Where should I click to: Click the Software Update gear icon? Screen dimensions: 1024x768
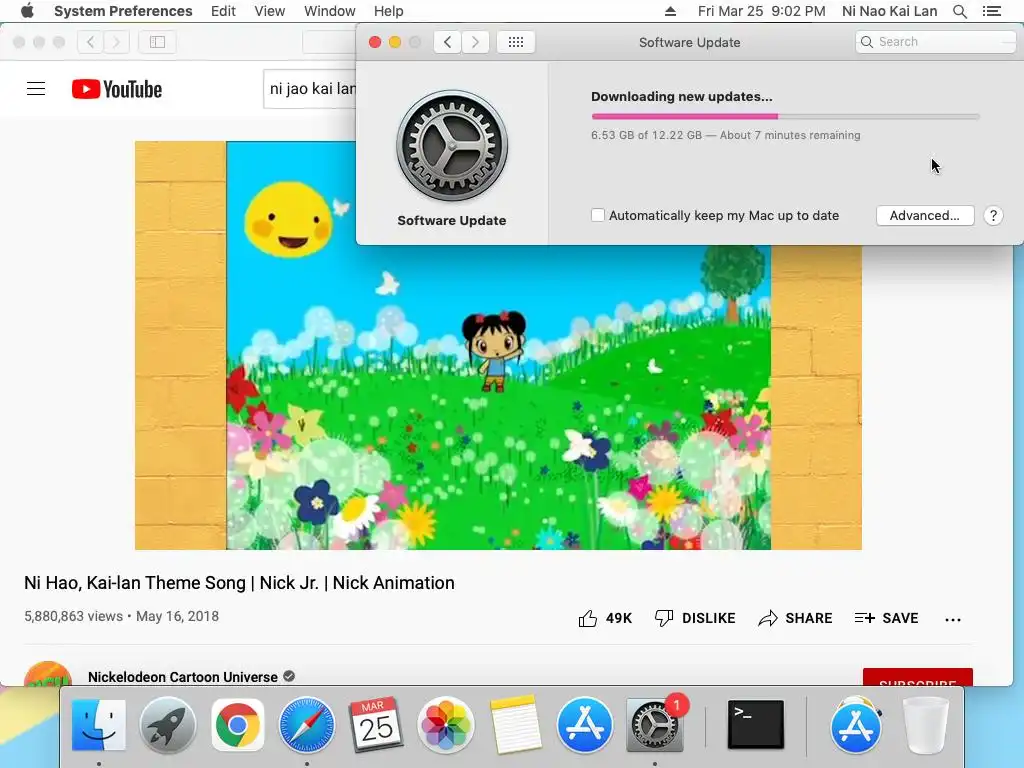click(x=451, y=146)
